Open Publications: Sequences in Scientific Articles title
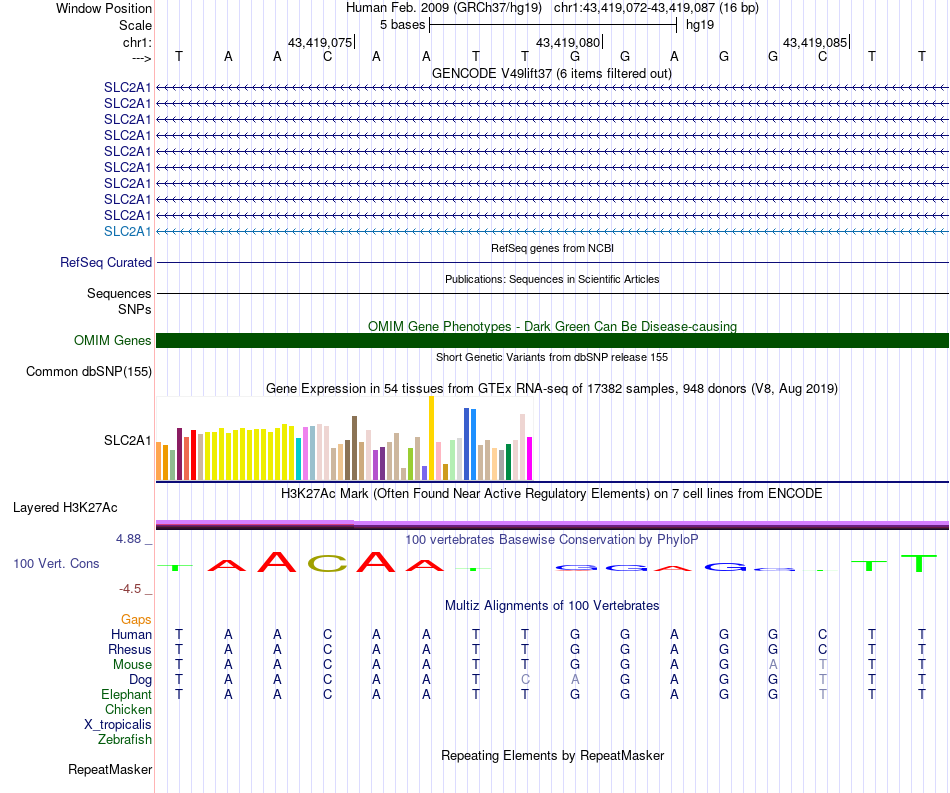 coord(552,279)
